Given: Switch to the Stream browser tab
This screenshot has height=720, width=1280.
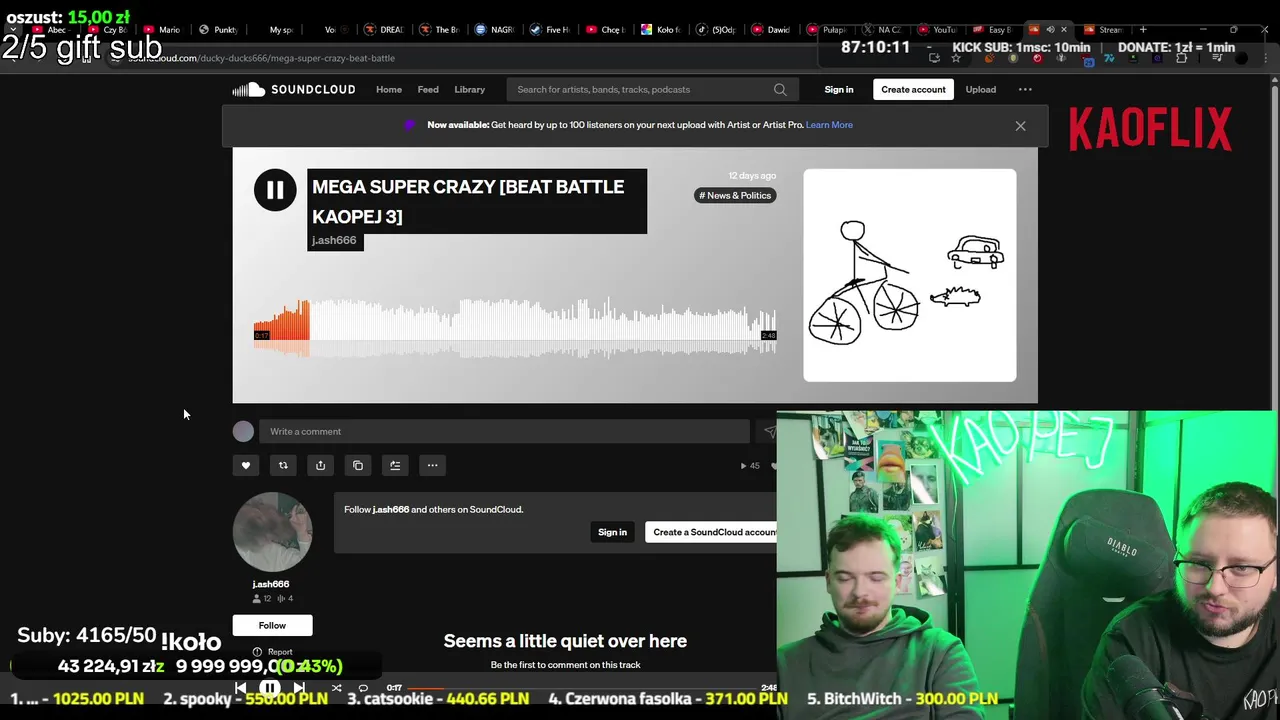Looking at the screenshot, I should point(1105,30).
